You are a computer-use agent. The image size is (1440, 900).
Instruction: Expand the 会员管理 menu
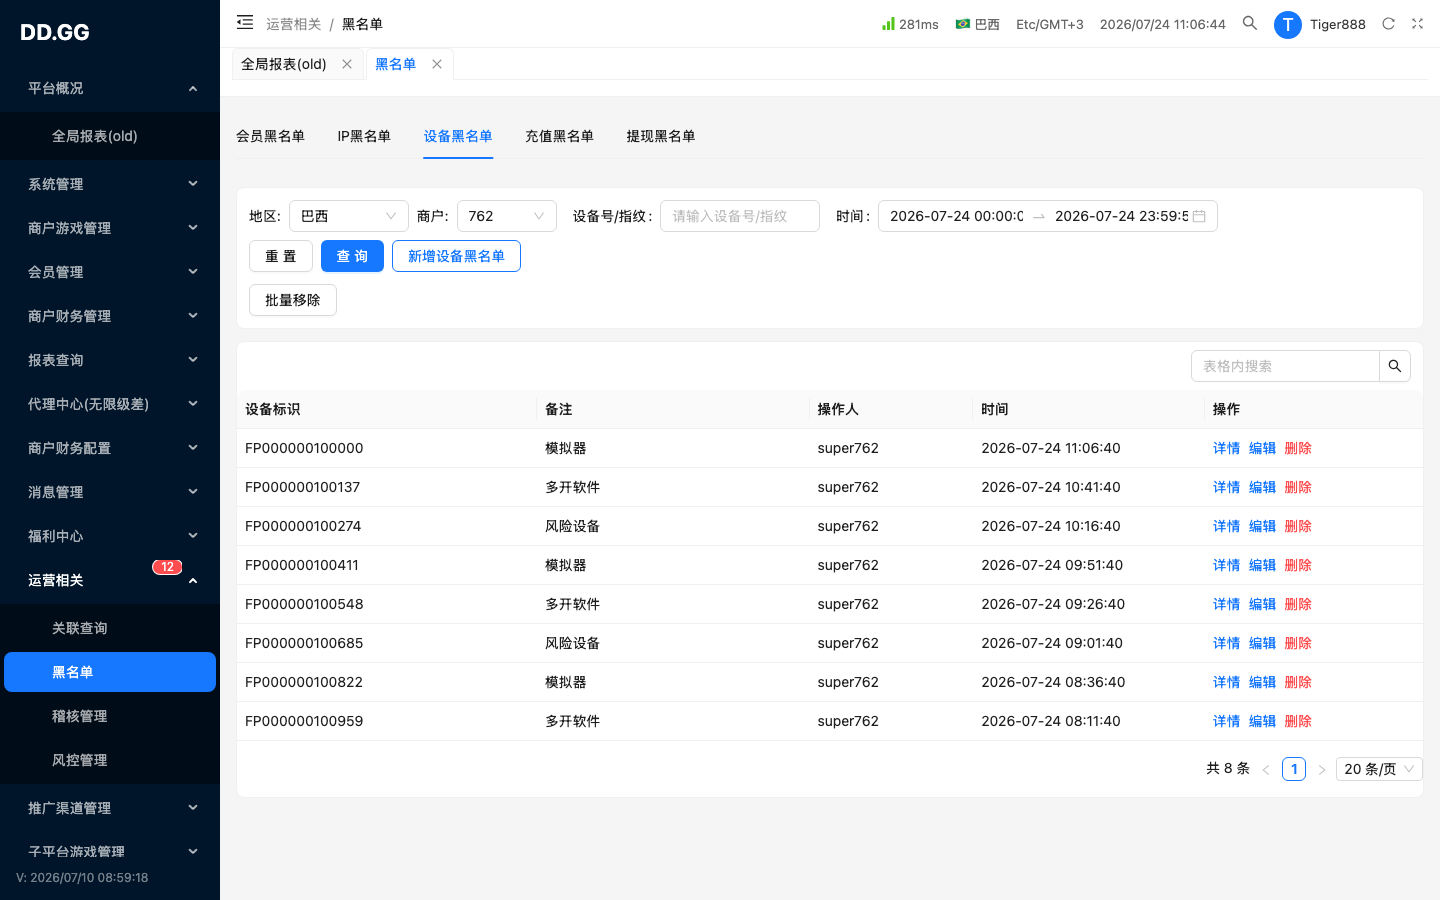tap(110, 272)
